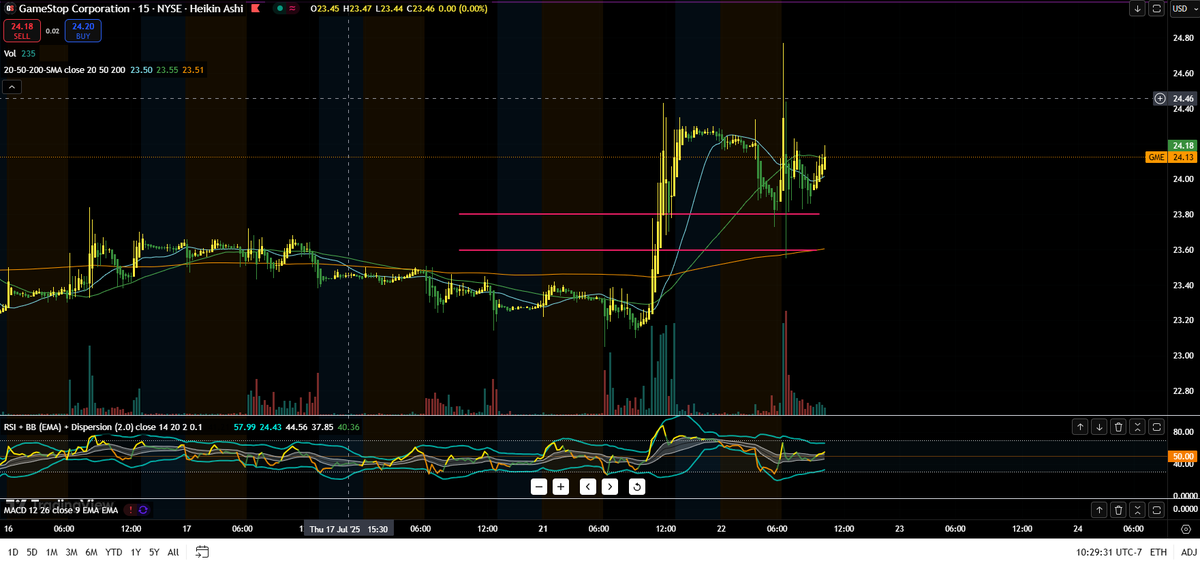Click the 23.50 SMA 20 value
The image size is (1200, 563).
coord(141,70)
